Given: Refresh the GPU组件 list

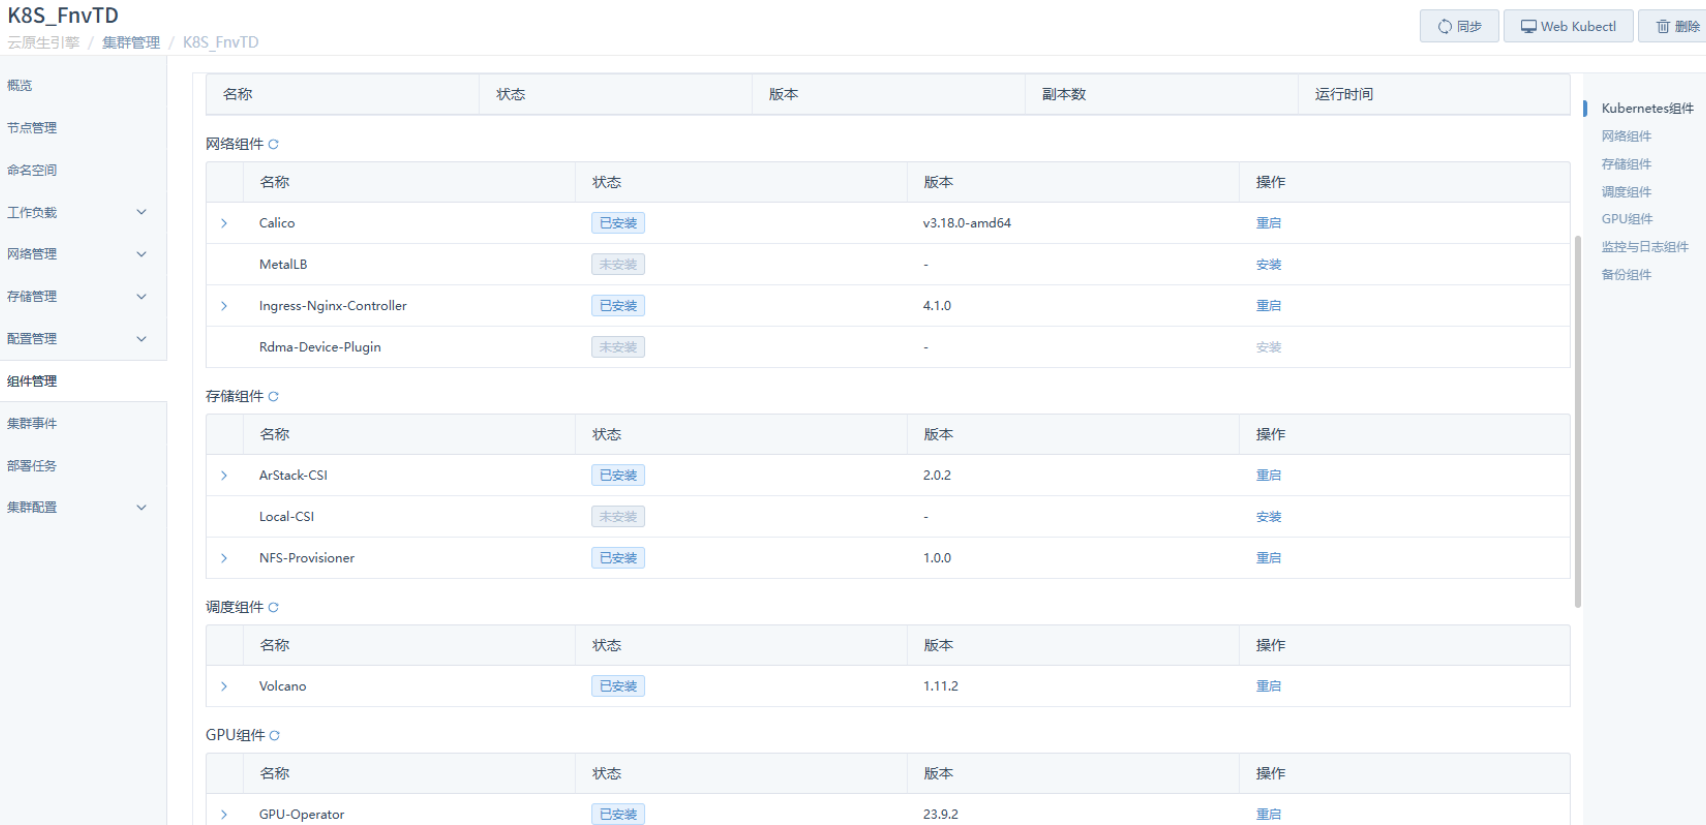Looking at the screenshot, I should pos(274,736).
